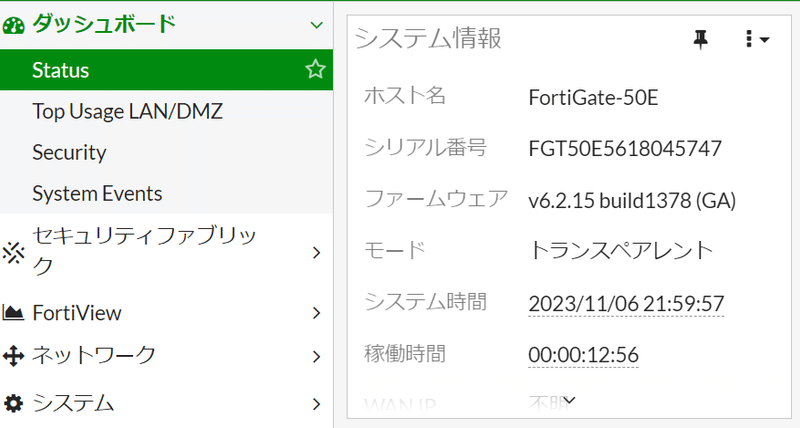Click the モード label
Image resolution: width=800 pixels, height=428 pixels.
coord(395,250)
